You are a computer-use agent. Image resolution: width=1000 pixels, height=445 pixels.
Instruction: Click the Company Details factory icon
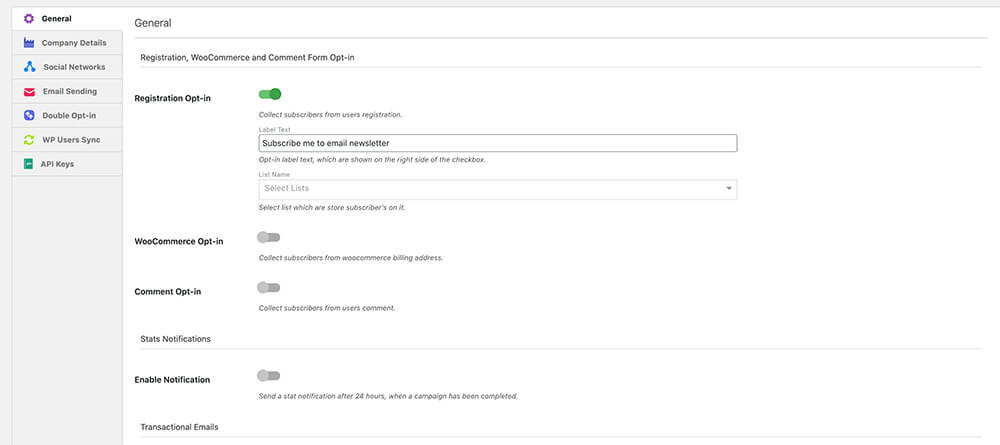(x=29, y=43)
